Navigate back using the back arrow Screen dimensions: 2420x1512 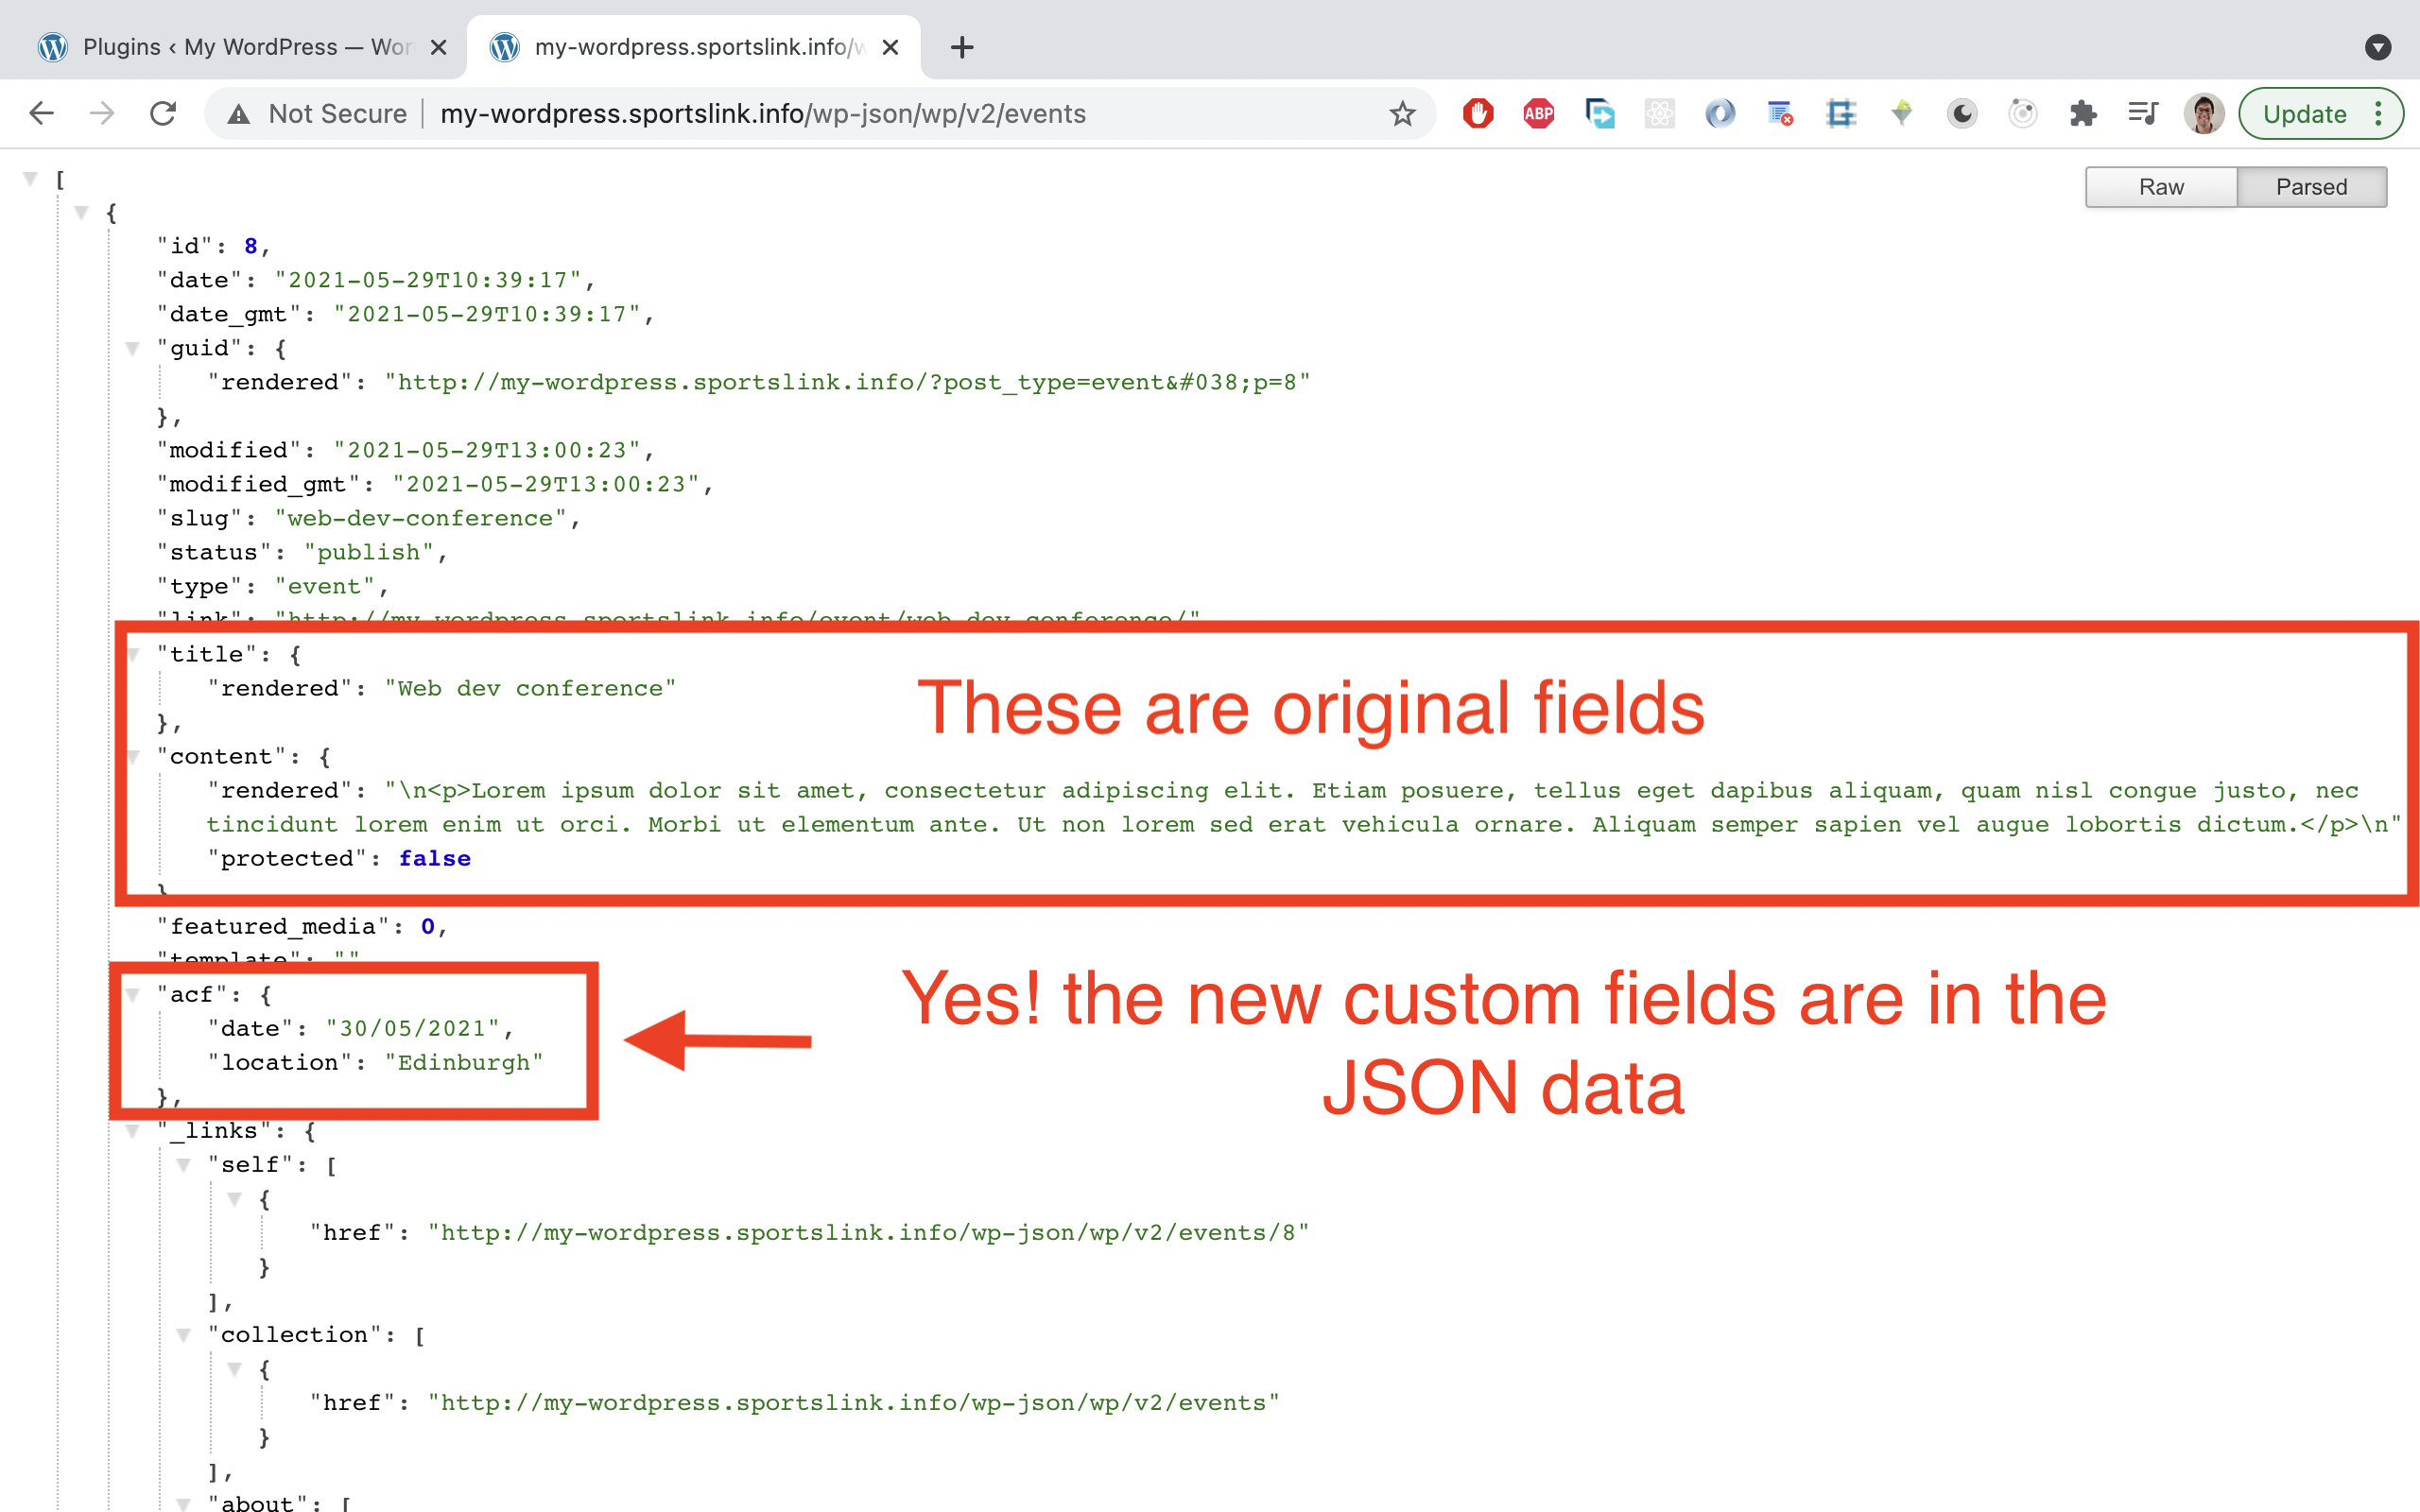click(41, 113)
